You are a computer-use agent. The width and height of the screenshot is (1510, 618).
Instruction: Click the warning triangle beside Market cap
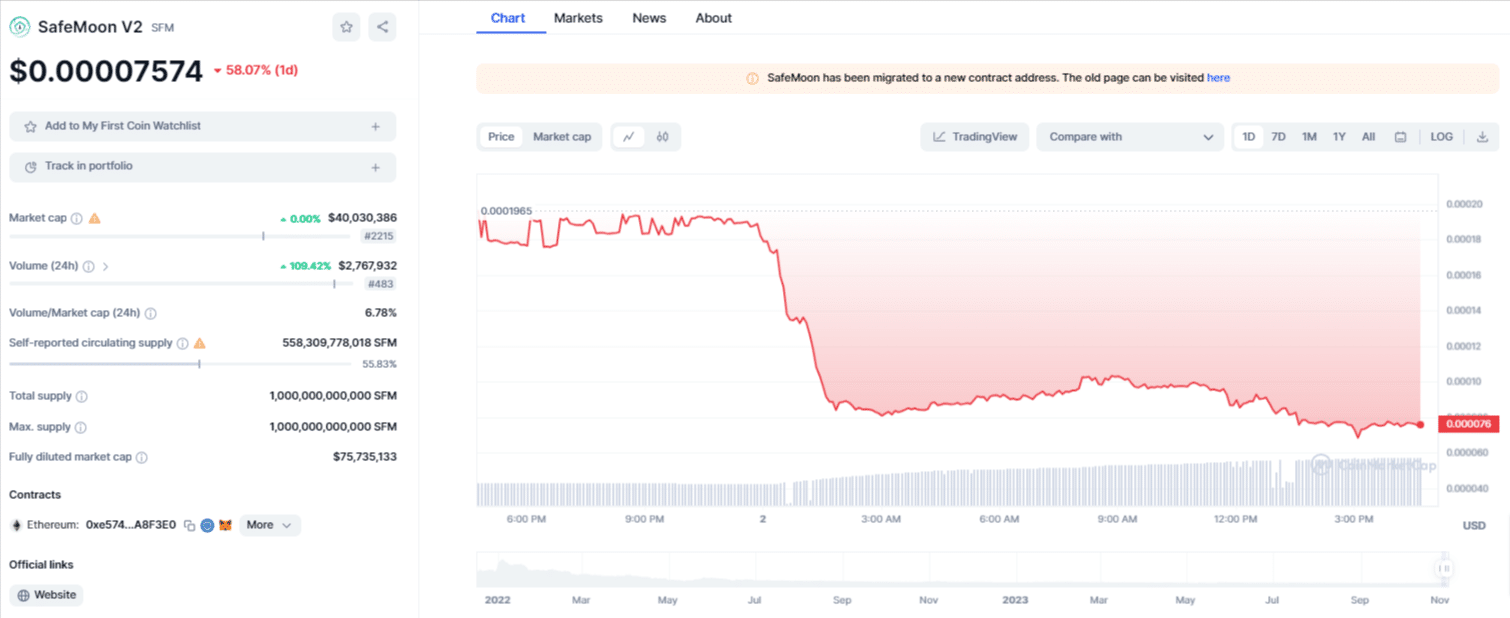[95, 218]
